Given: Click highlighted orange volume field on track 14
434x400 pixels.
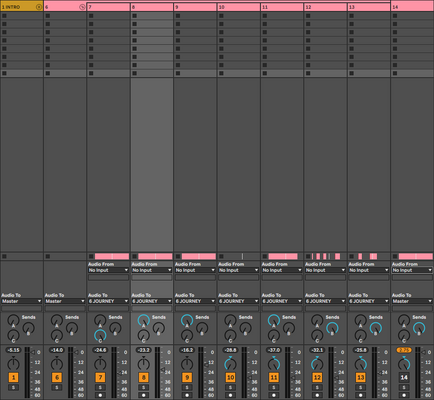Looking at the screenshot, I should [x=404, y=350].
